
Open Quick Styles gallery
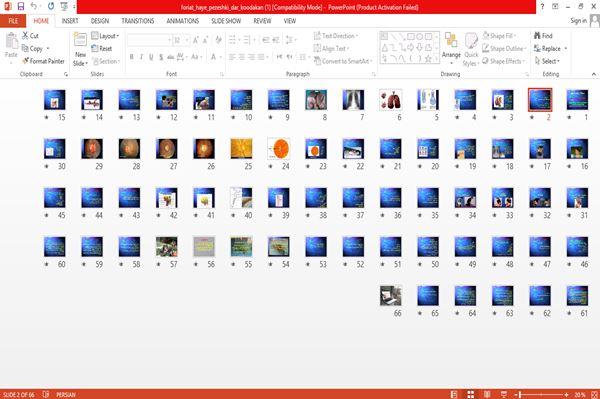point(471,50)
